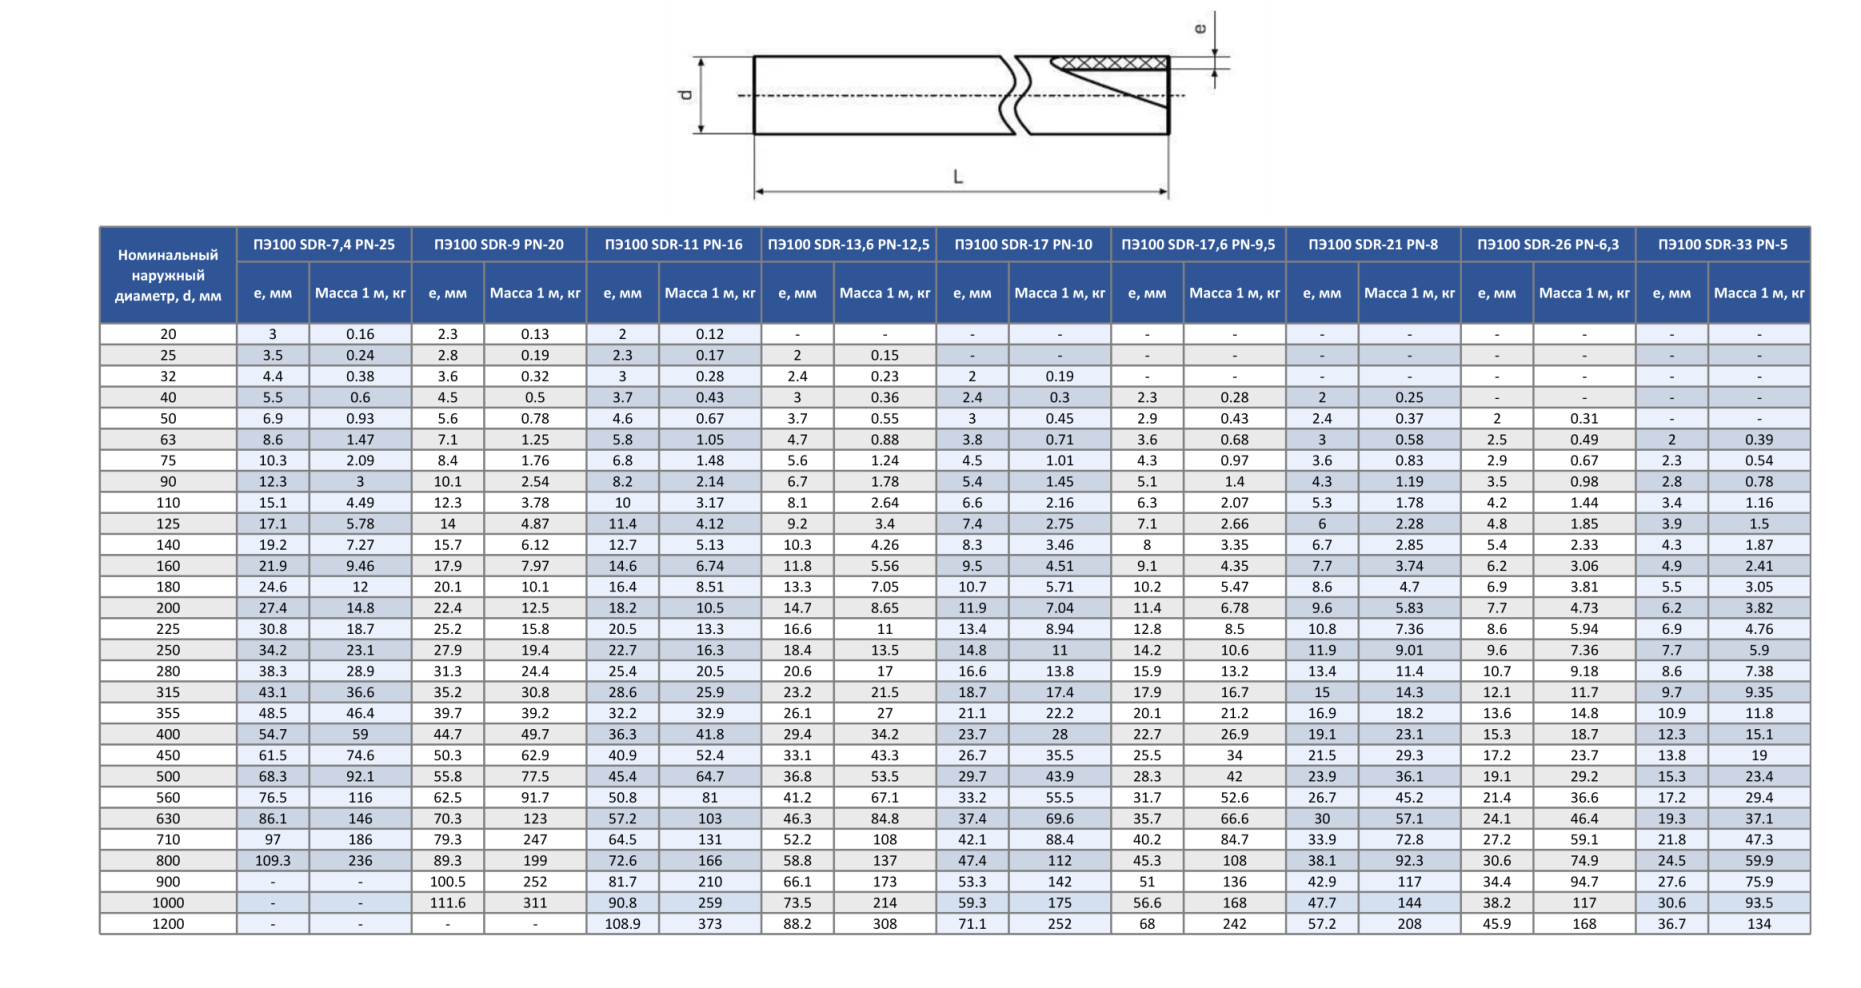Click the diameter row label '225'

point(168,629)
